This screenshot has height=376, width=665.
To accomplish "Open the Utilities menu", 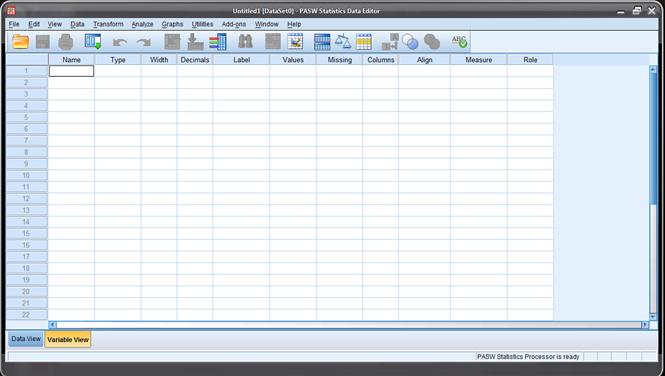I will 202,24.
